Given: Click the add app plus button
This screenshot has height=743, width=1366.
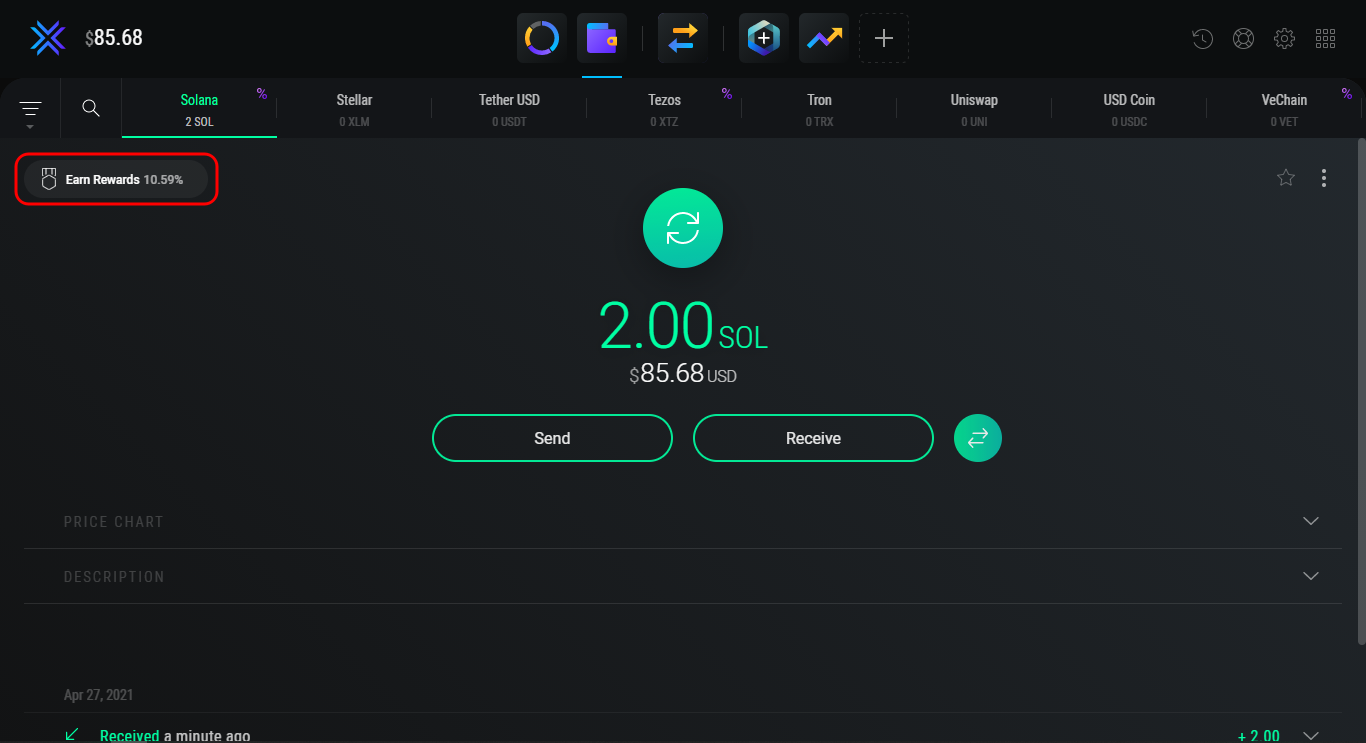Looking at the screenshot, I should tap(884, 39).
